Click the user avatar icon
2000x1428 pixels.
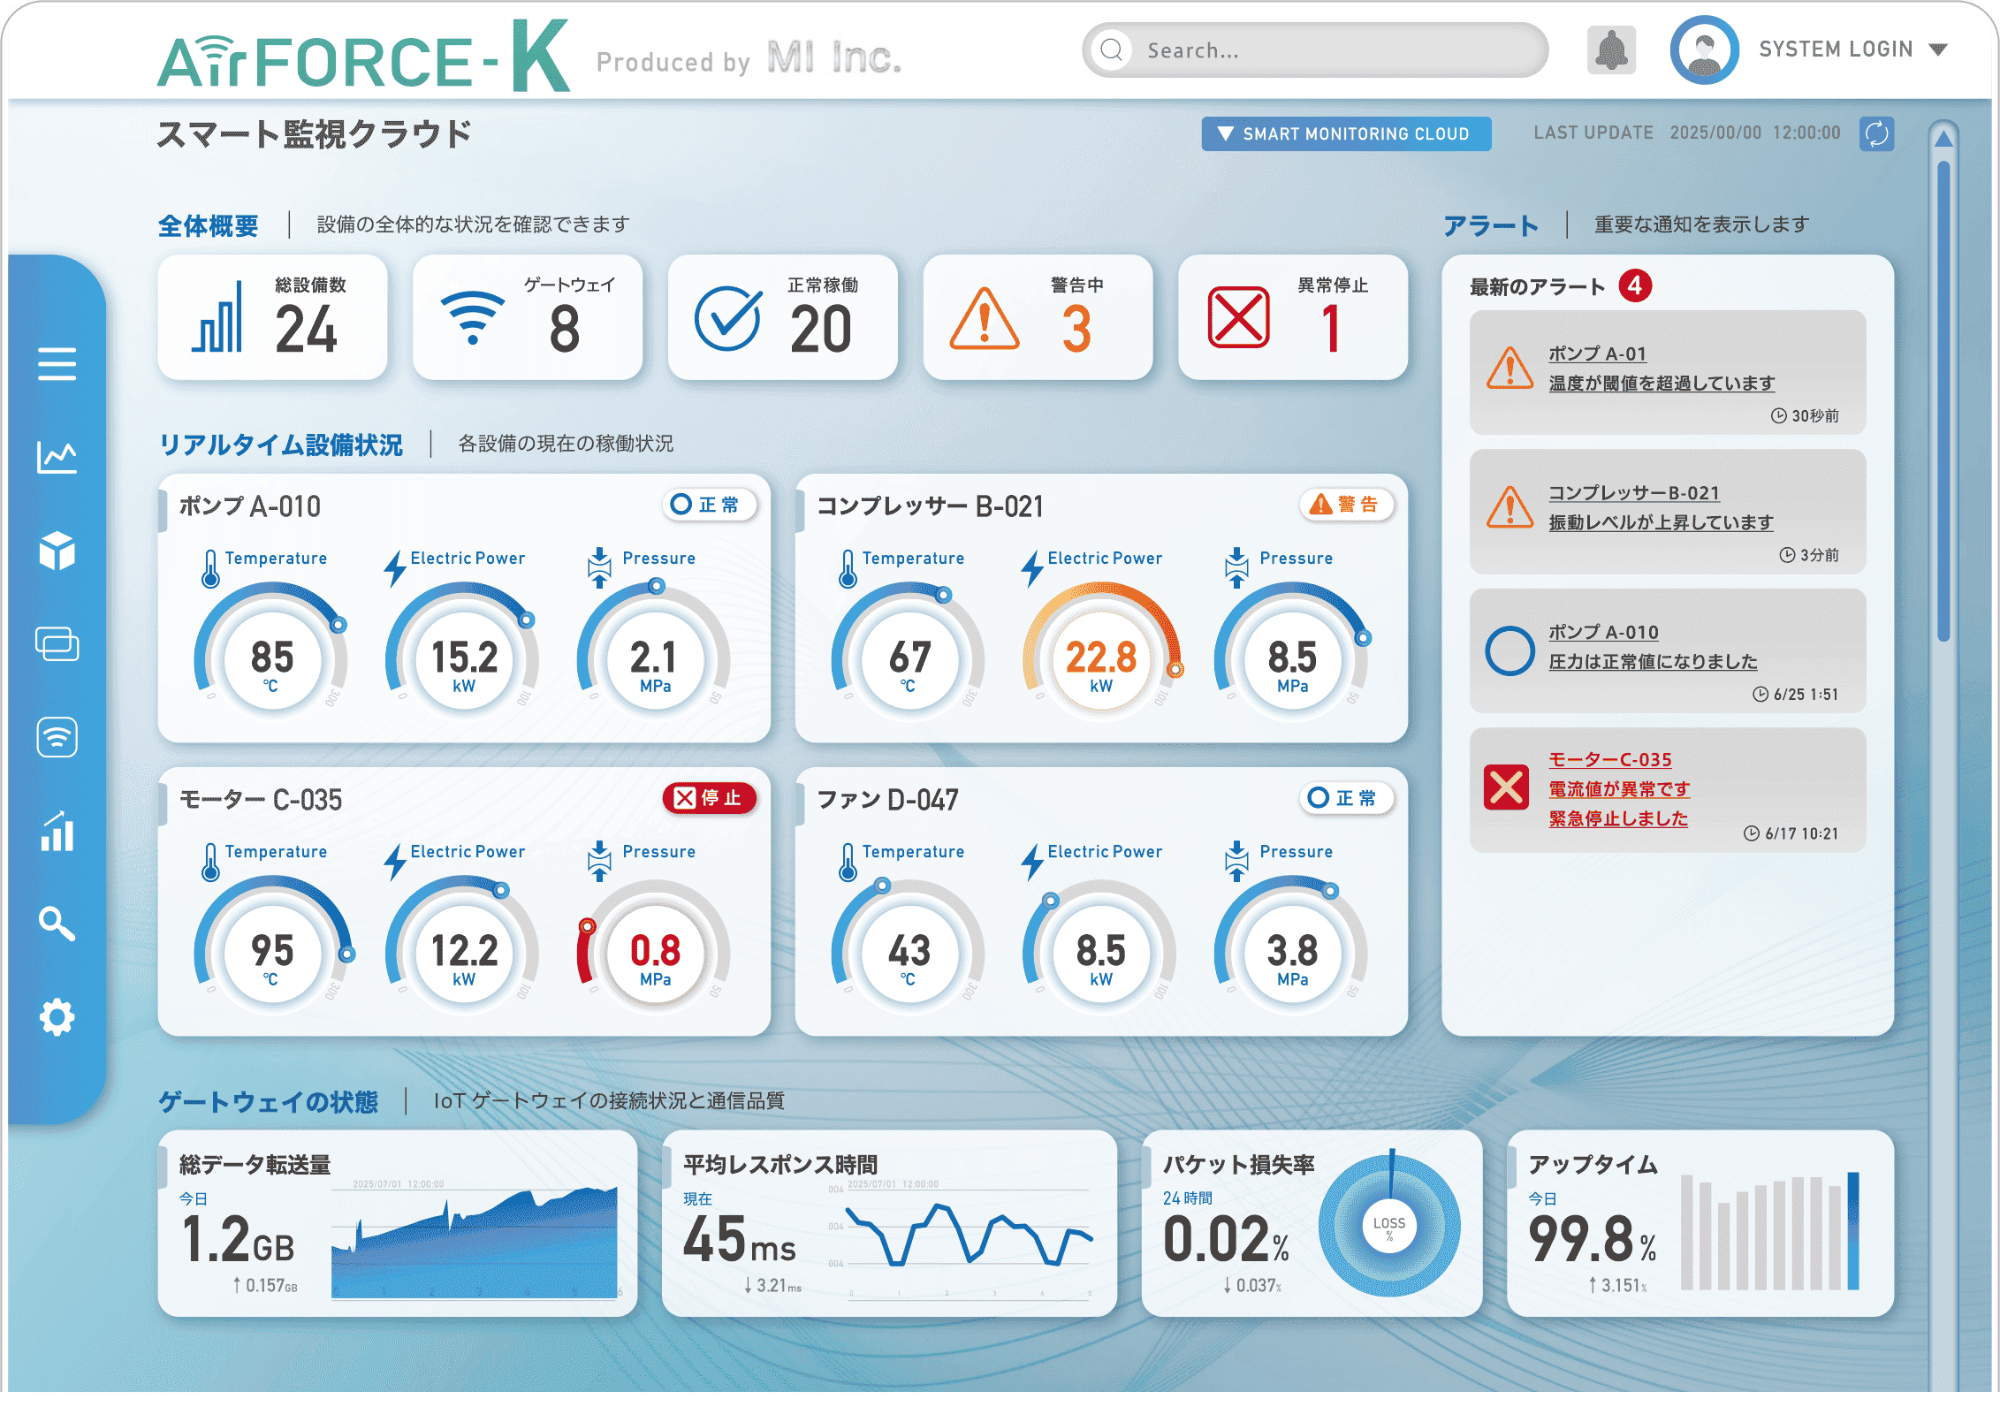(1704, 50)
